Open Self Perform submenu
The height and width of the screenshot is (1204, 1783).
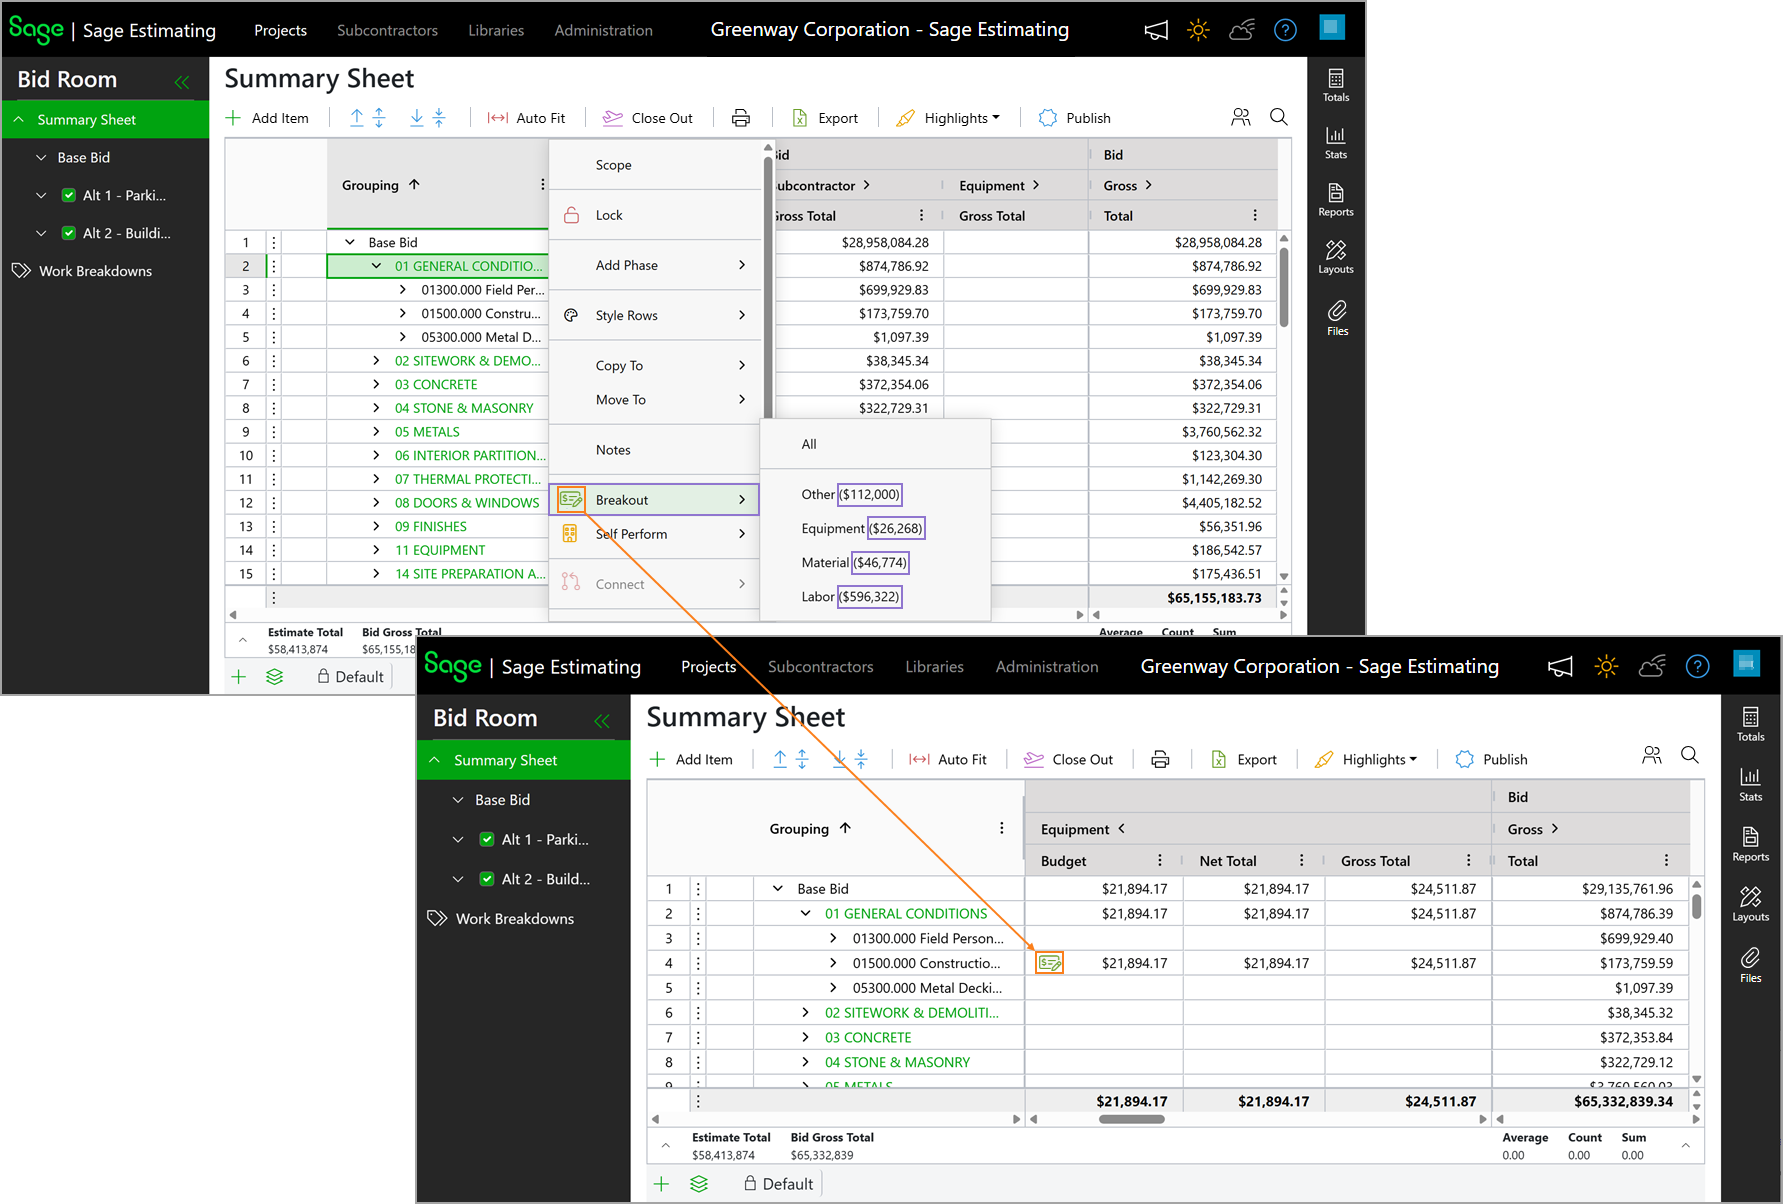click(655, 534)
